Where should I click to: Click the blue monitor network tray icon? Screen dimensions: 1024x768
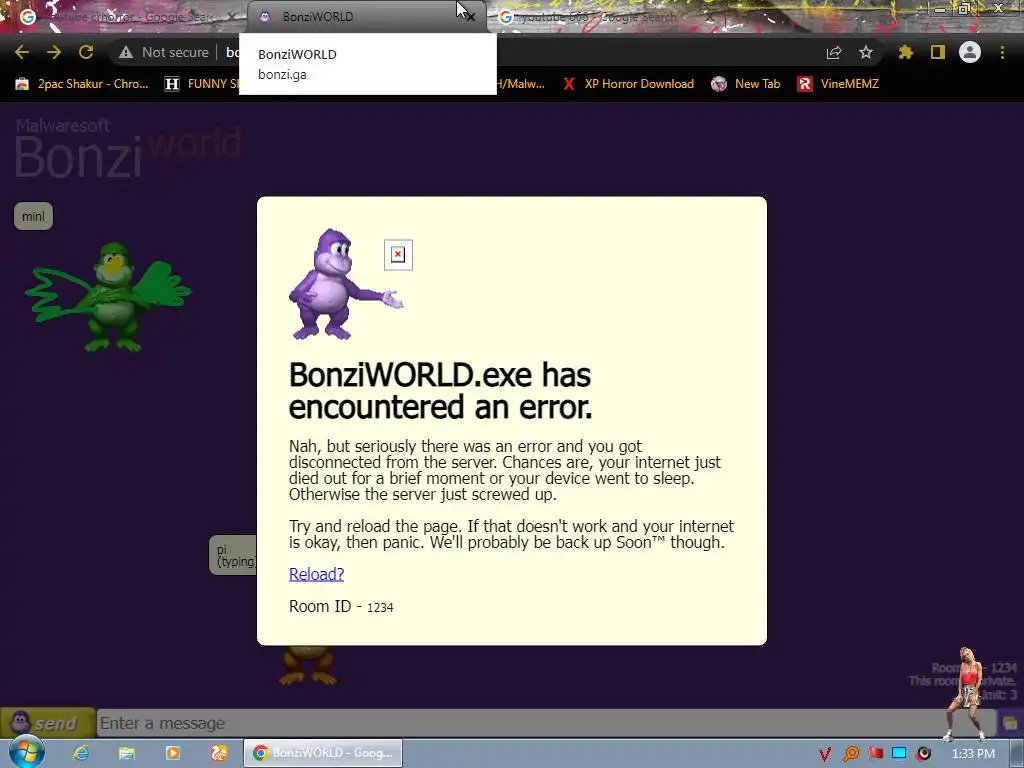899,754
